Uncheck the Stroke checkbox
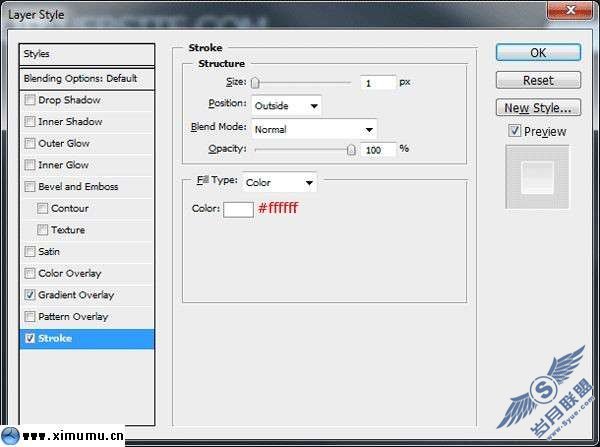 pyautogui.click(x=30, y=338)
